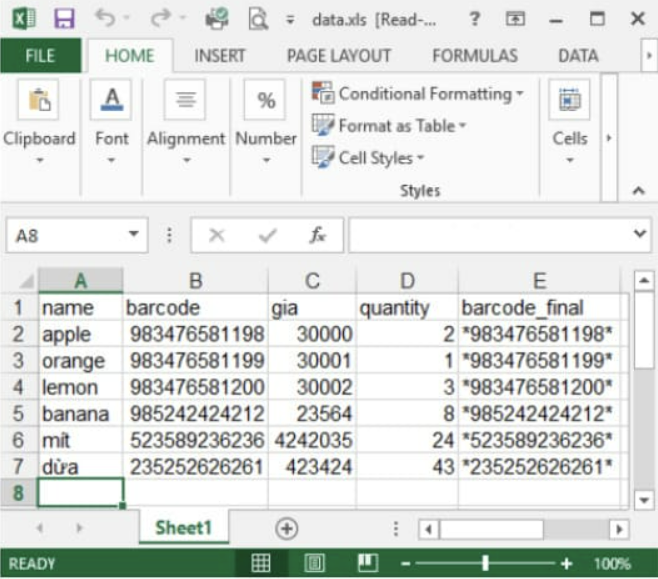Click the Name Box showing A8

67,235
